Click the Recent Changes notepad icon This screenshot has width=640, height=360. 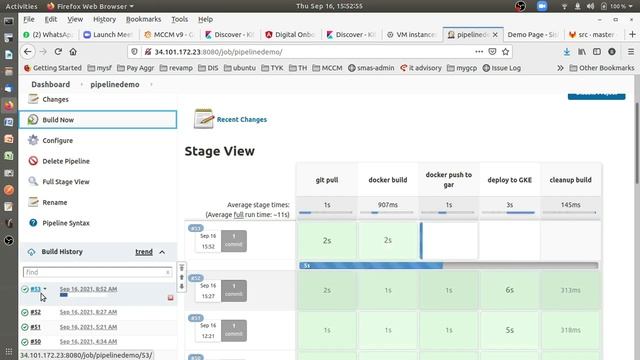[x=203, y=119]
